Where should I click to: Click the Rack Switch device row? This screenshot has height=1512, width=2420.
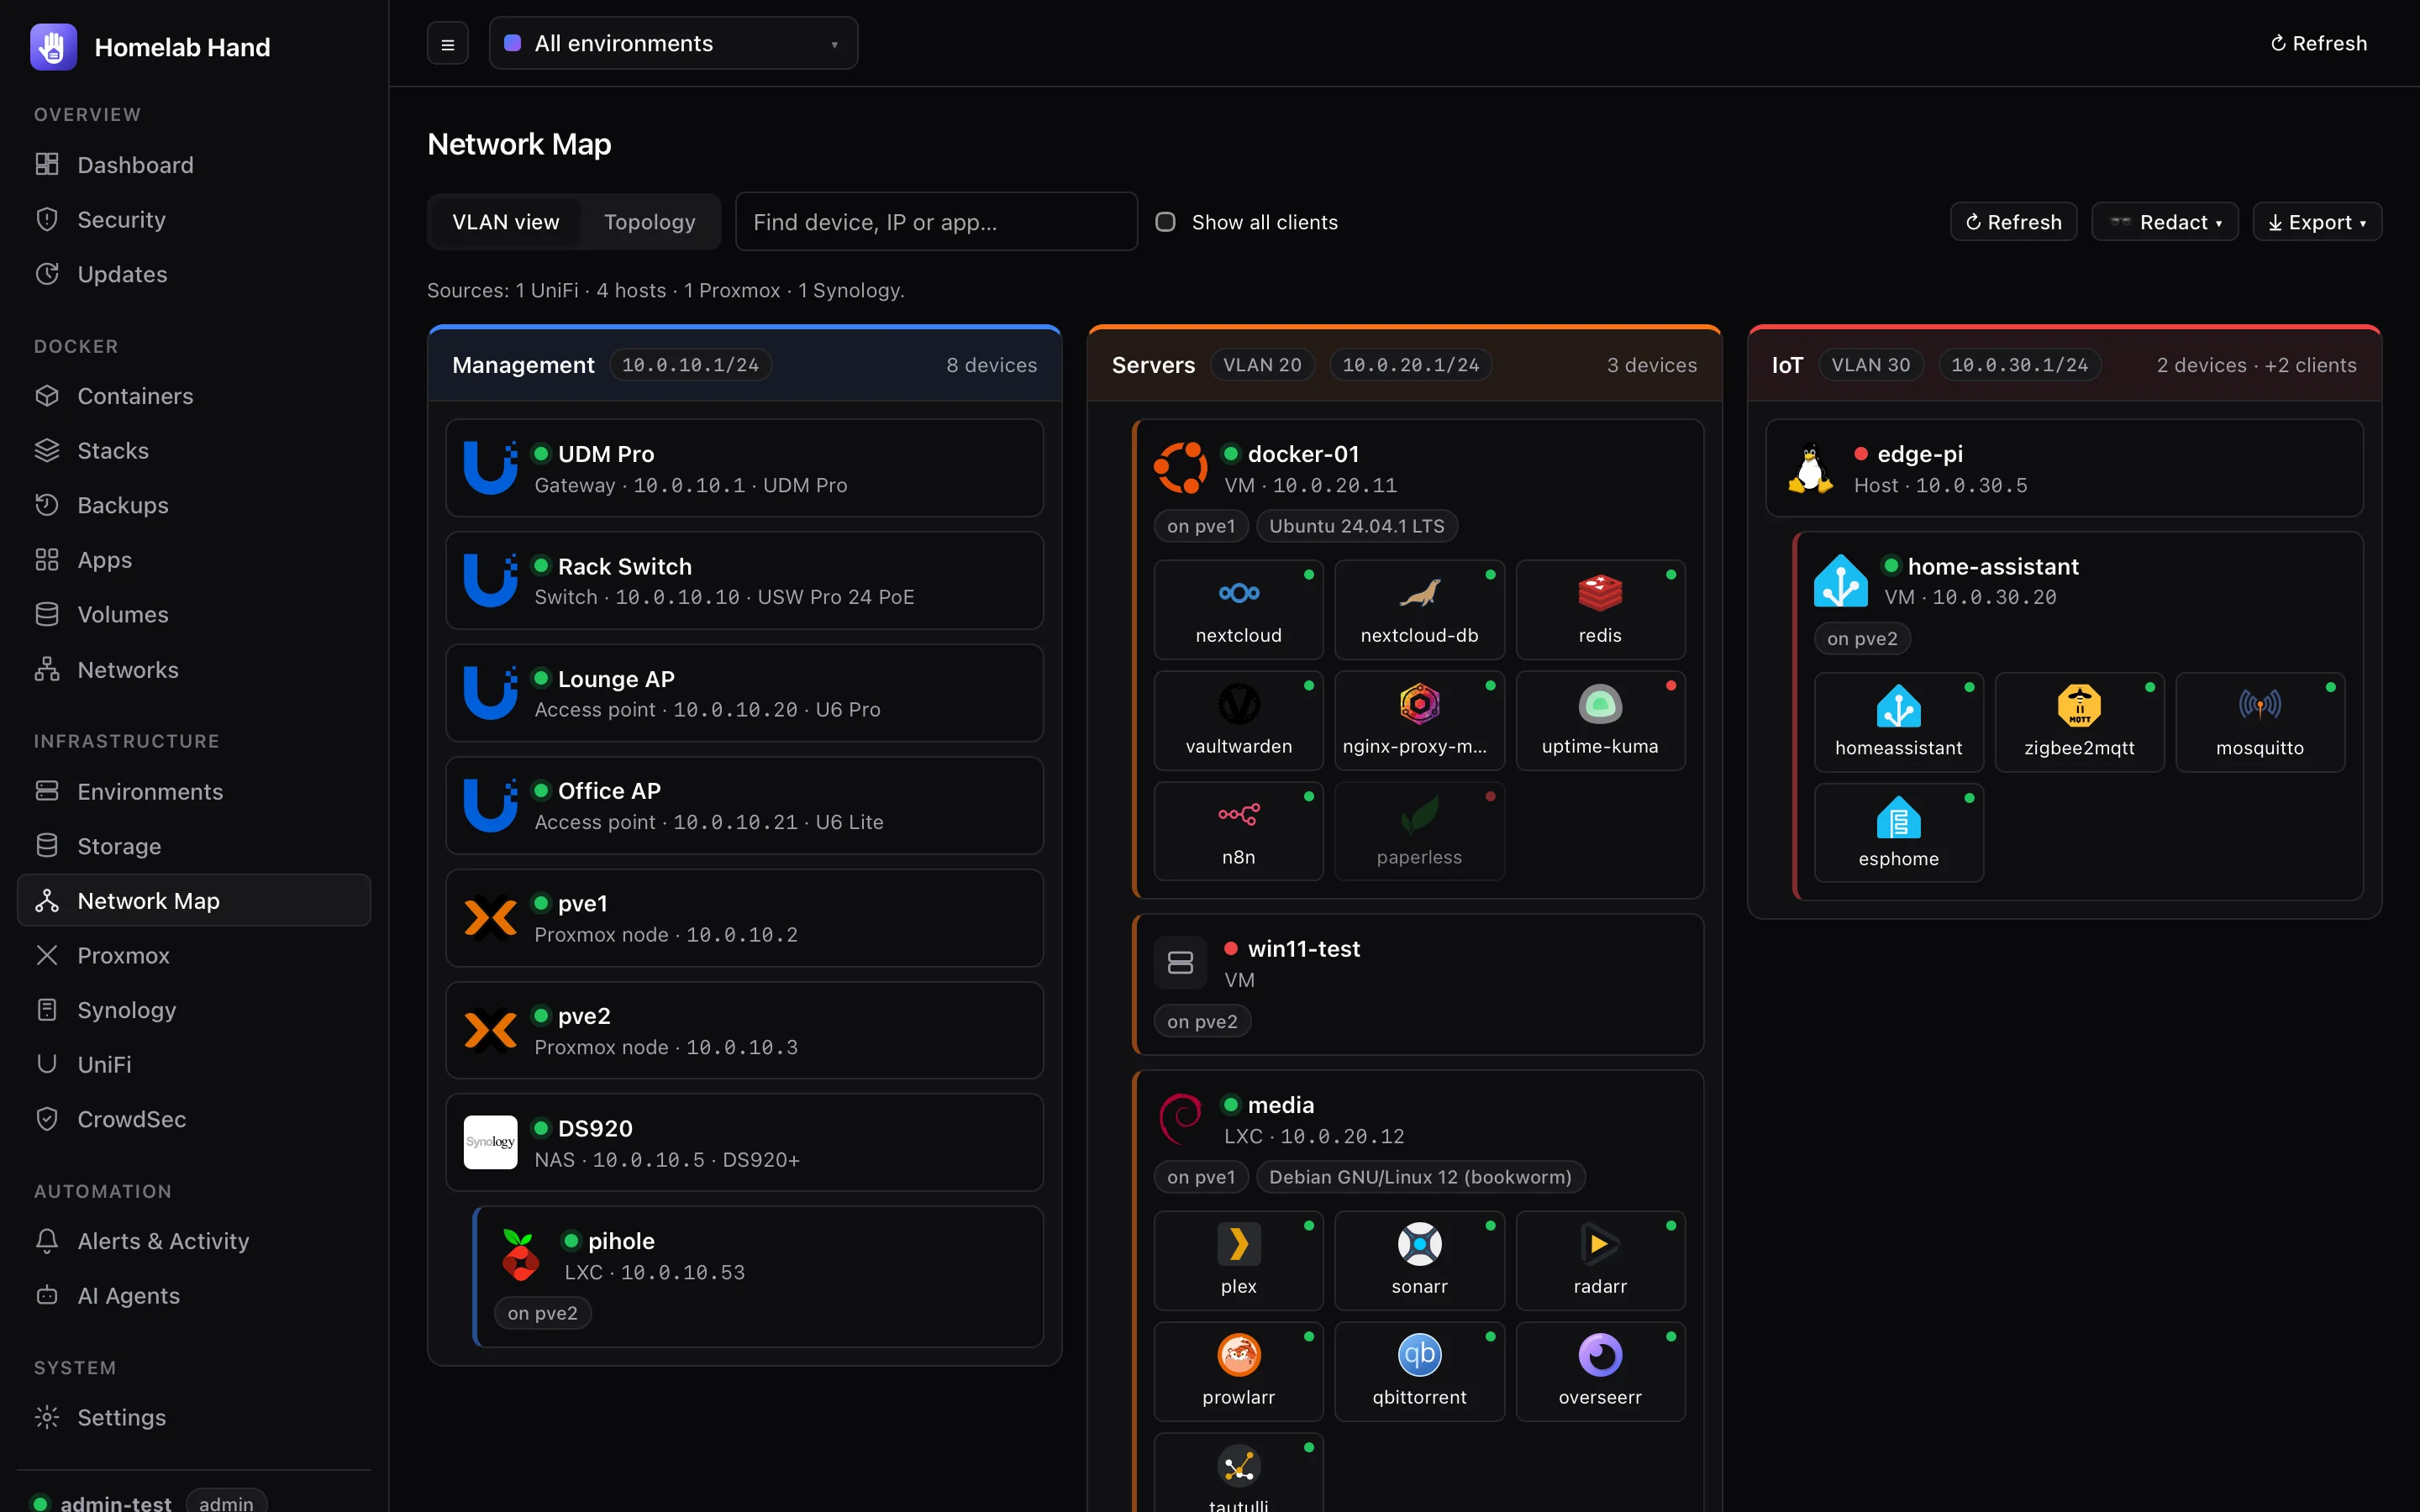(x=744, y=581)
